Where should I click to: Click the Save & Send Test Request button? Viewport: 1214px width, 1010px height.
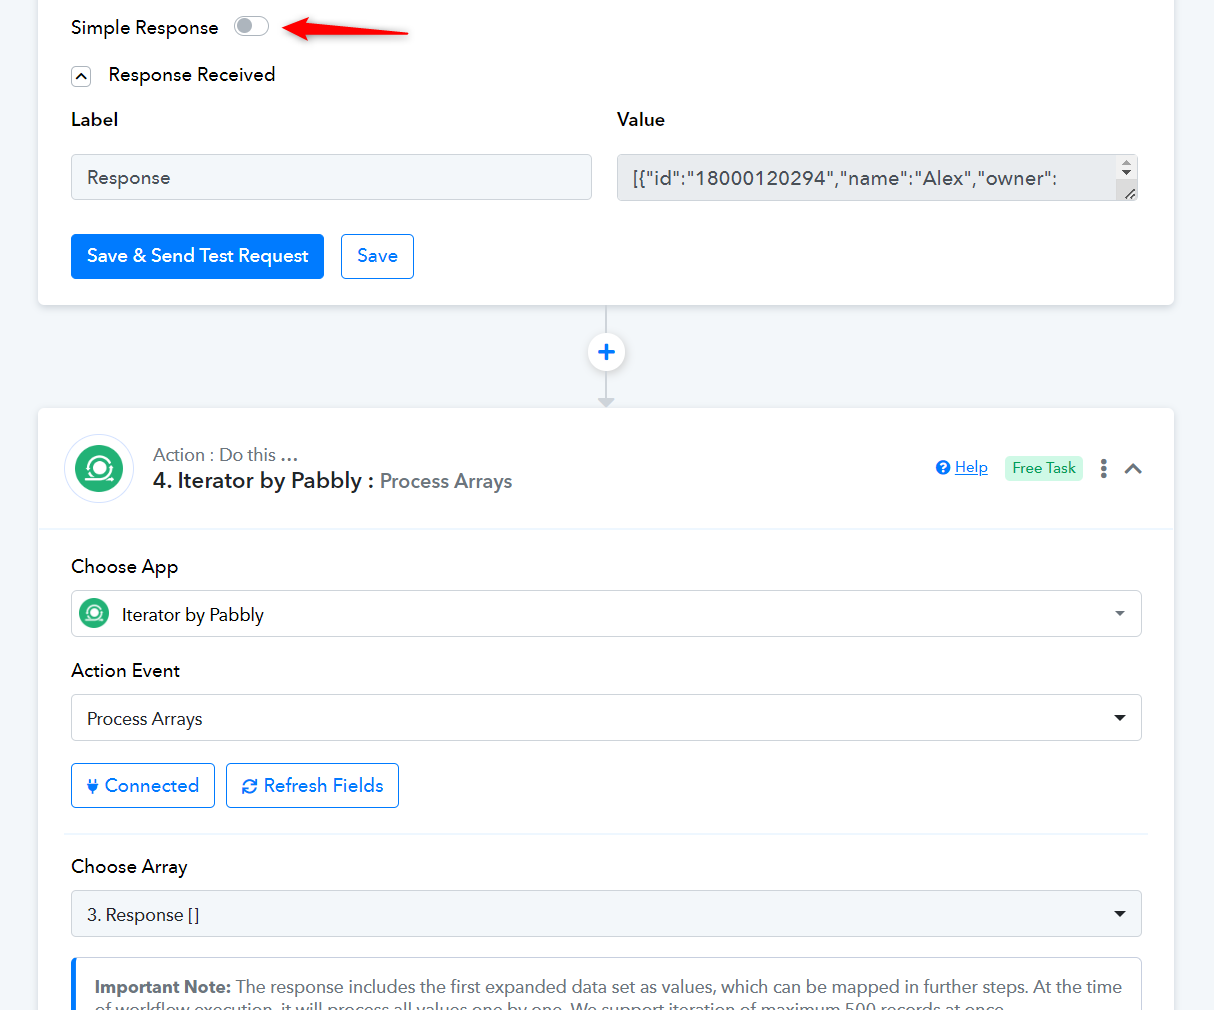197,256
